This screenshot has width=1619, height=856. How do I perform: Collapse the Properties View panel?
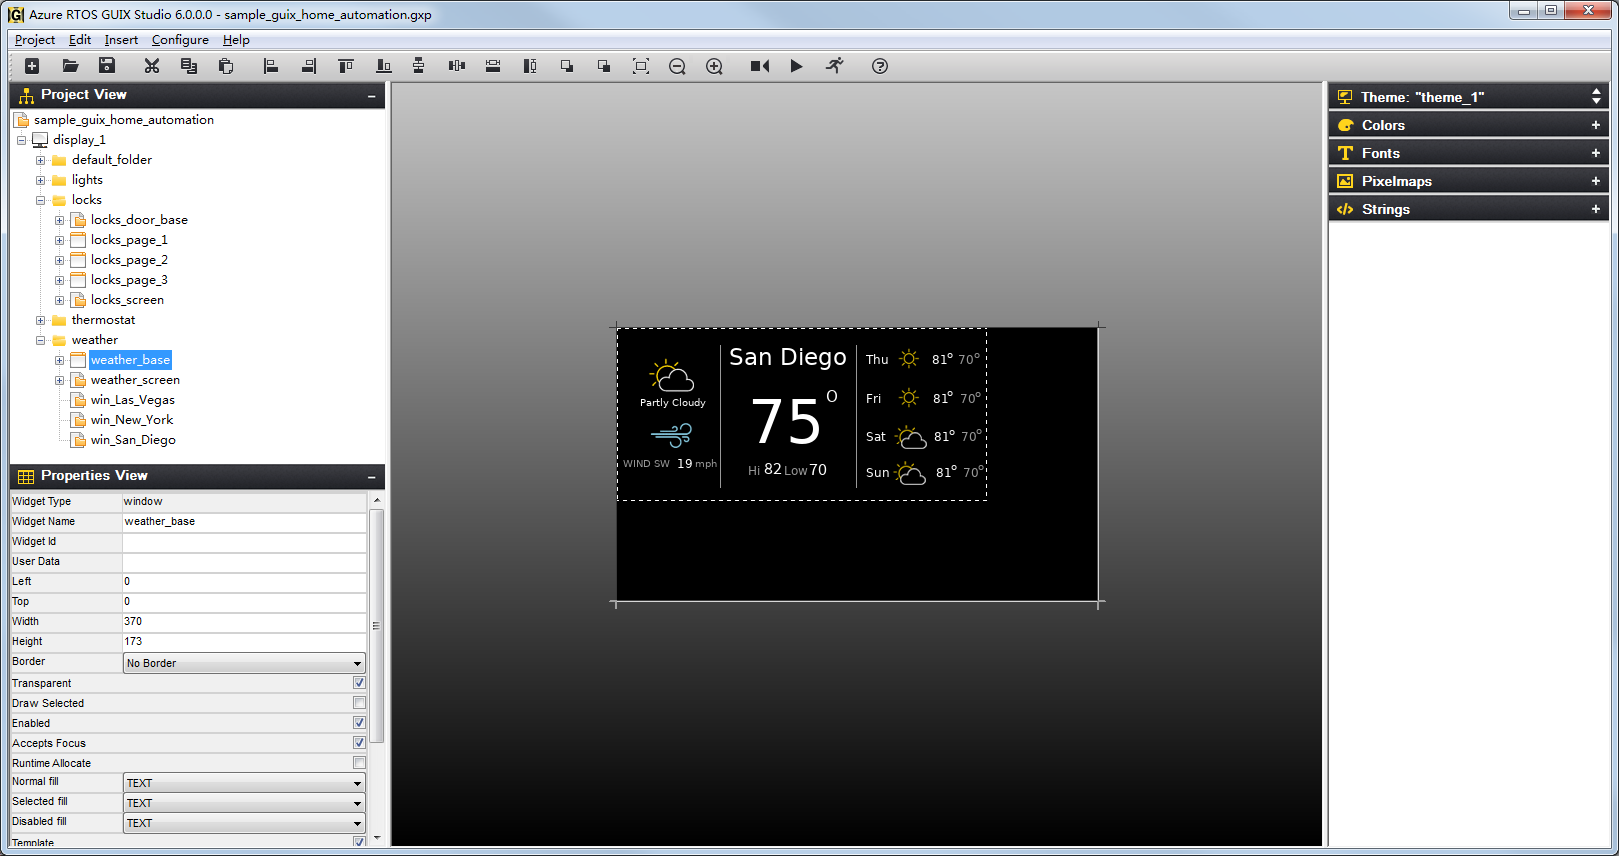tap(371, 477)
